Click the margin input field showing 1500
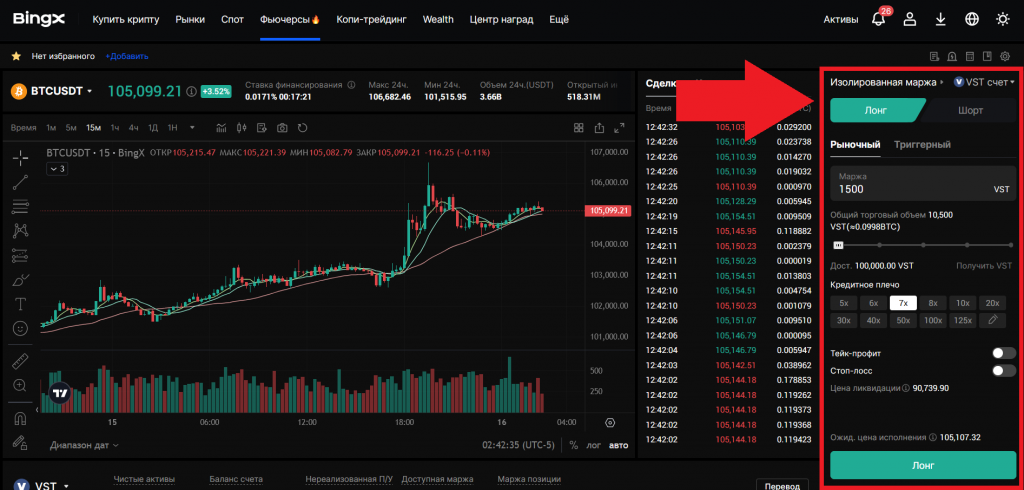This screenshot has width=1024, height=490. click(923, 183)
